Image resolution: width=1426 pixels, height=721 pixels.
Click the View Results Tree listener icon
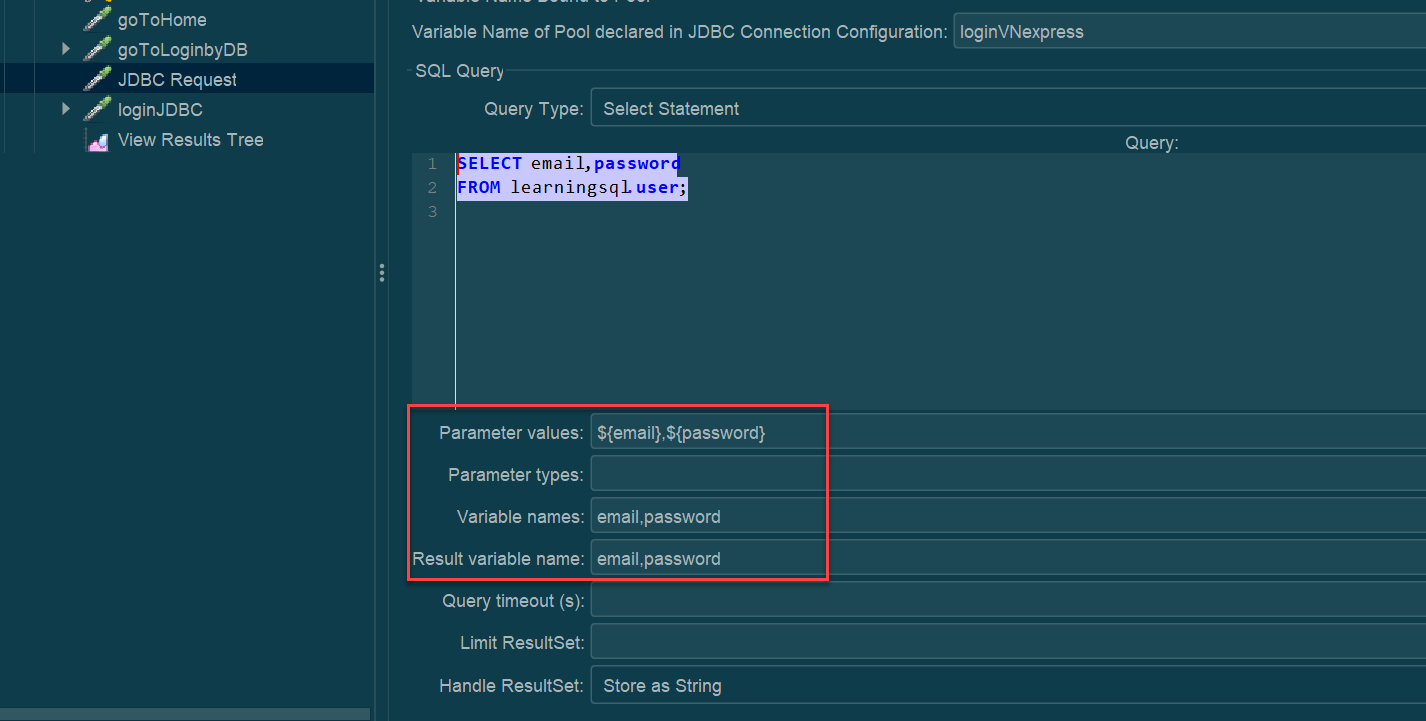click(97, 140)
